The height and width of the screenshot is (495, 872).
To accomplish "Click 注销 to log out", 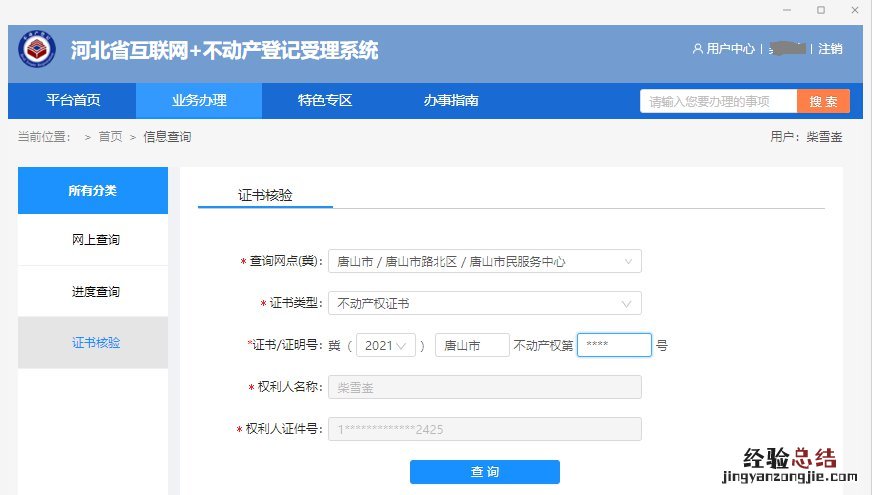I will (830, 49).
